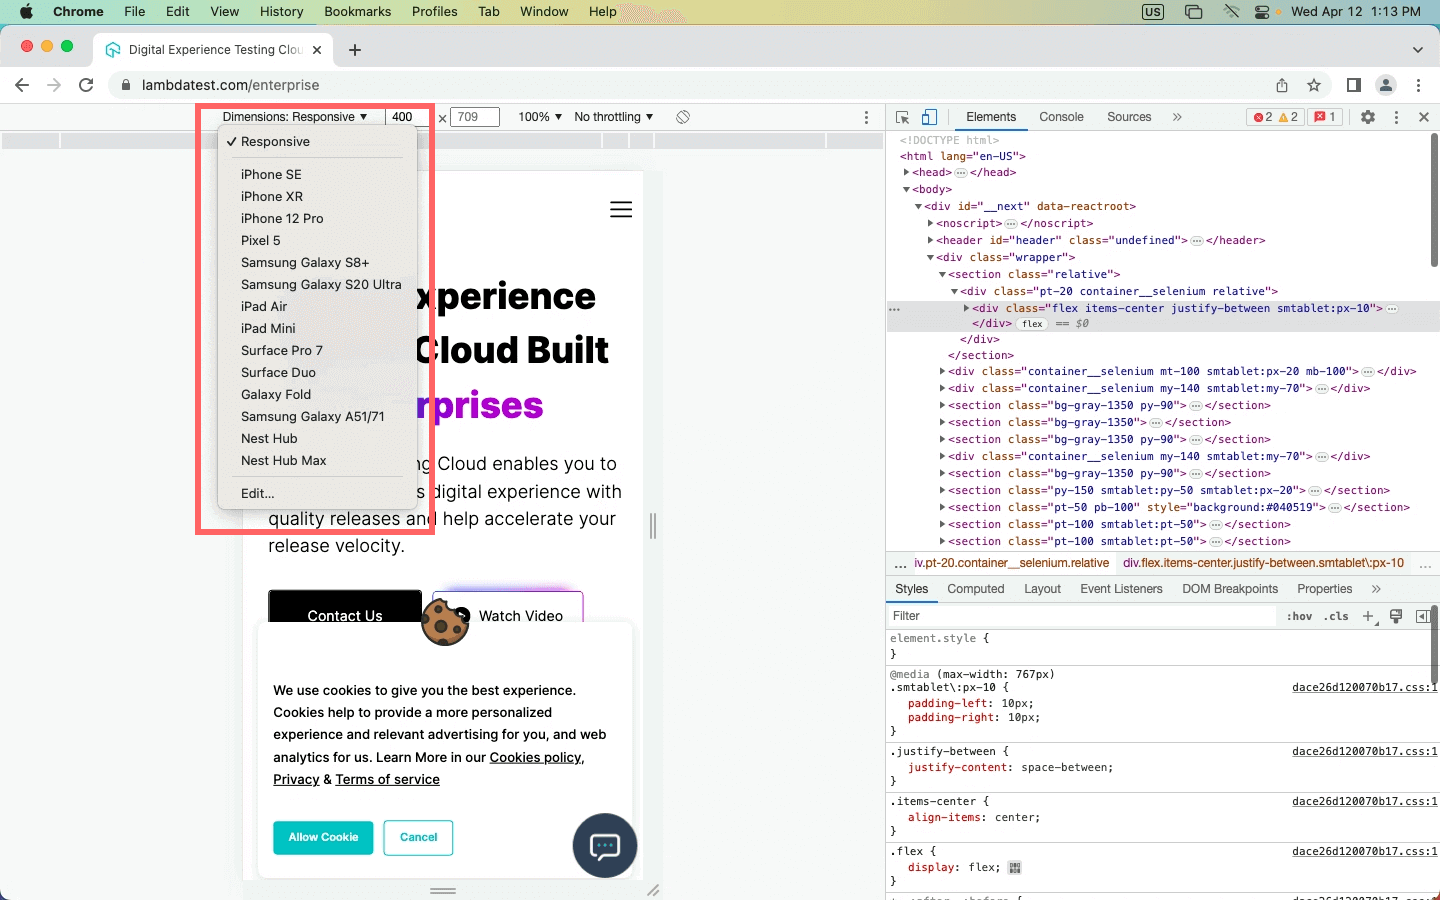Screen dimensions: 1440x900
Task: Toggle the .cls class editor
Action: (1337, 616)
